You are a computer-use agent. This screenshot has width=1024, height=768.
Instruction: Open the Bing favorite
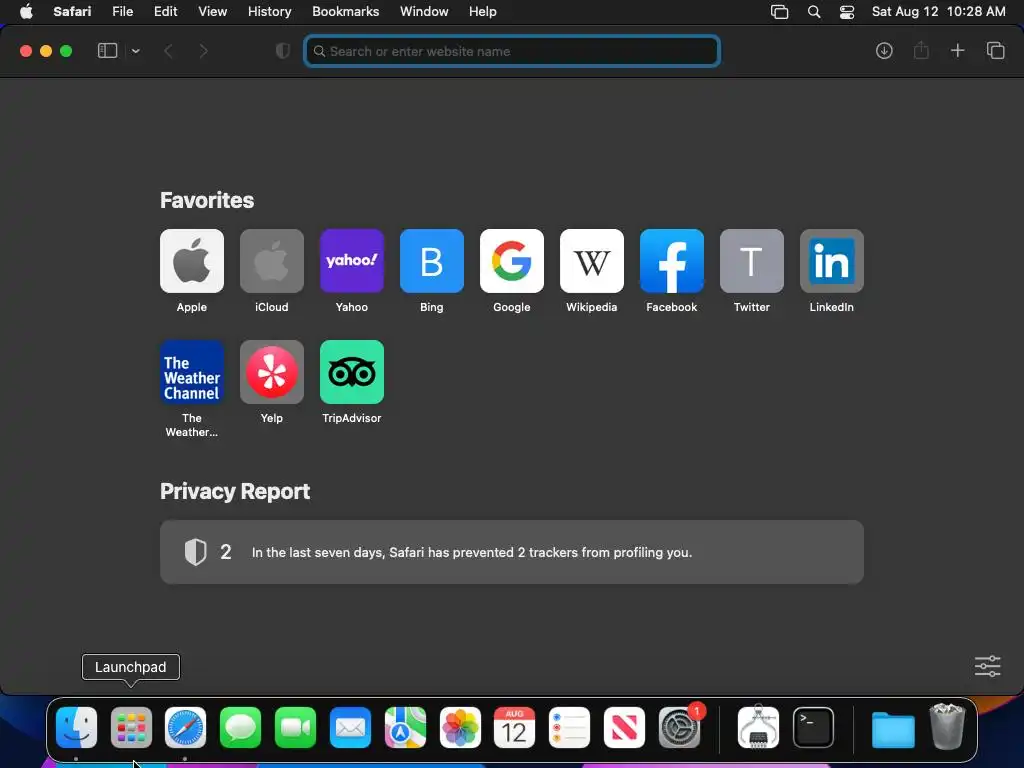pos(432,261)
